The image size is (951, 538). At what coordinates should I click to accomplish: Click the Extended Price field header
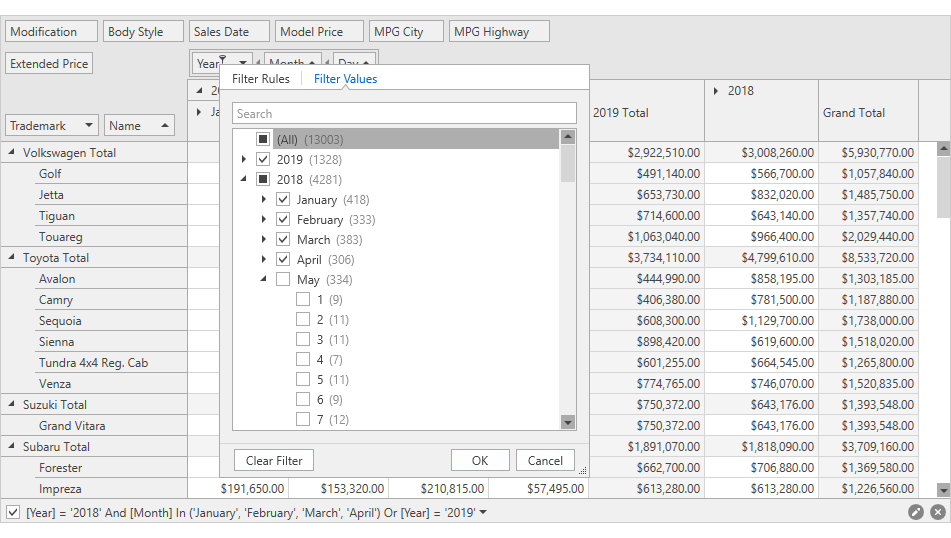click(49, 64)
